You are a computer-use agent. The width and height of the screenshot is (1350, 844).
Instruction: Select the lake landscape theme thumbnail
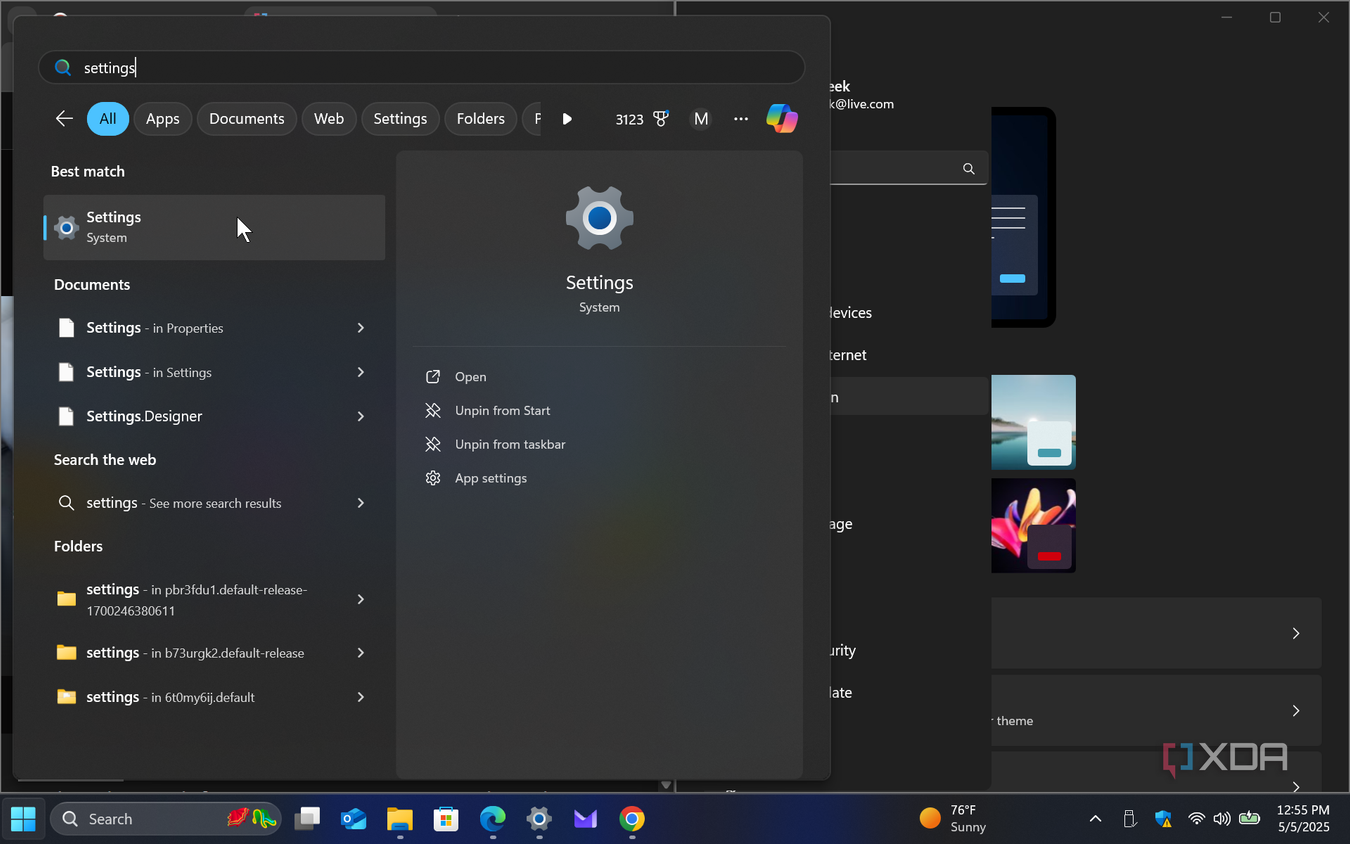[x=1033, y=422]
